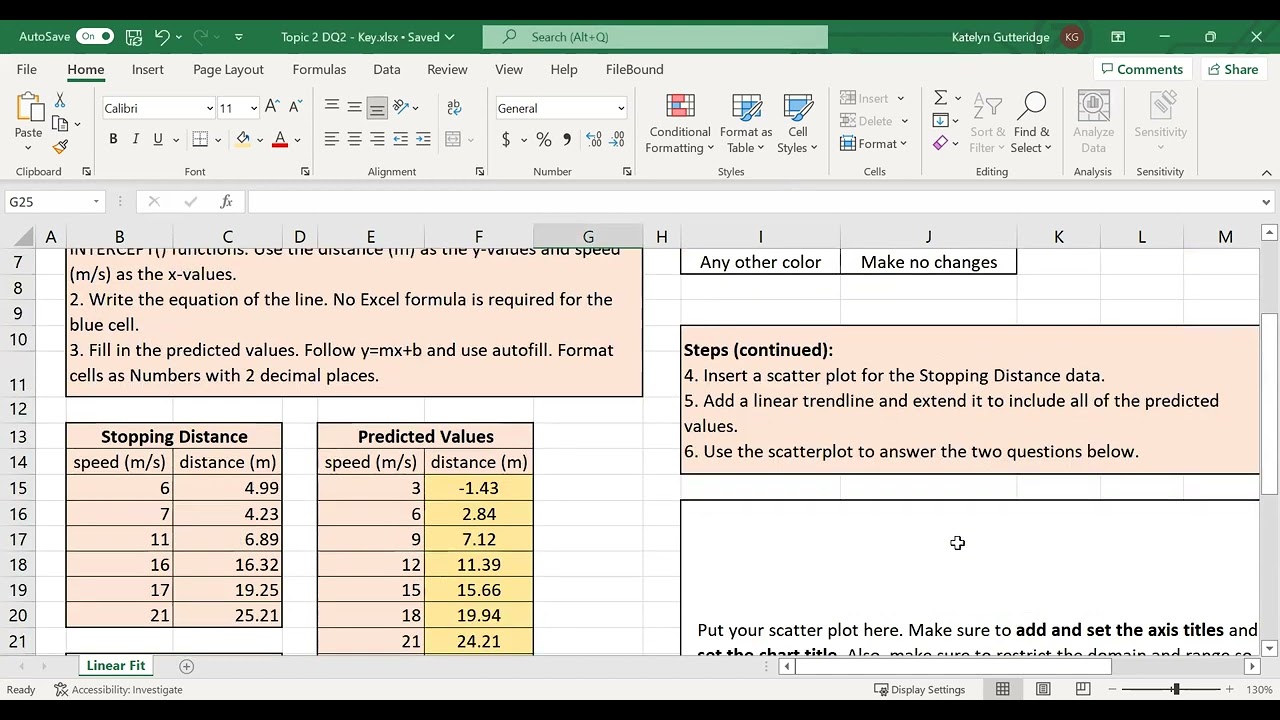1280x720 pixels.
Task: Apply Comma Style formatting
Action: [567, 140]
